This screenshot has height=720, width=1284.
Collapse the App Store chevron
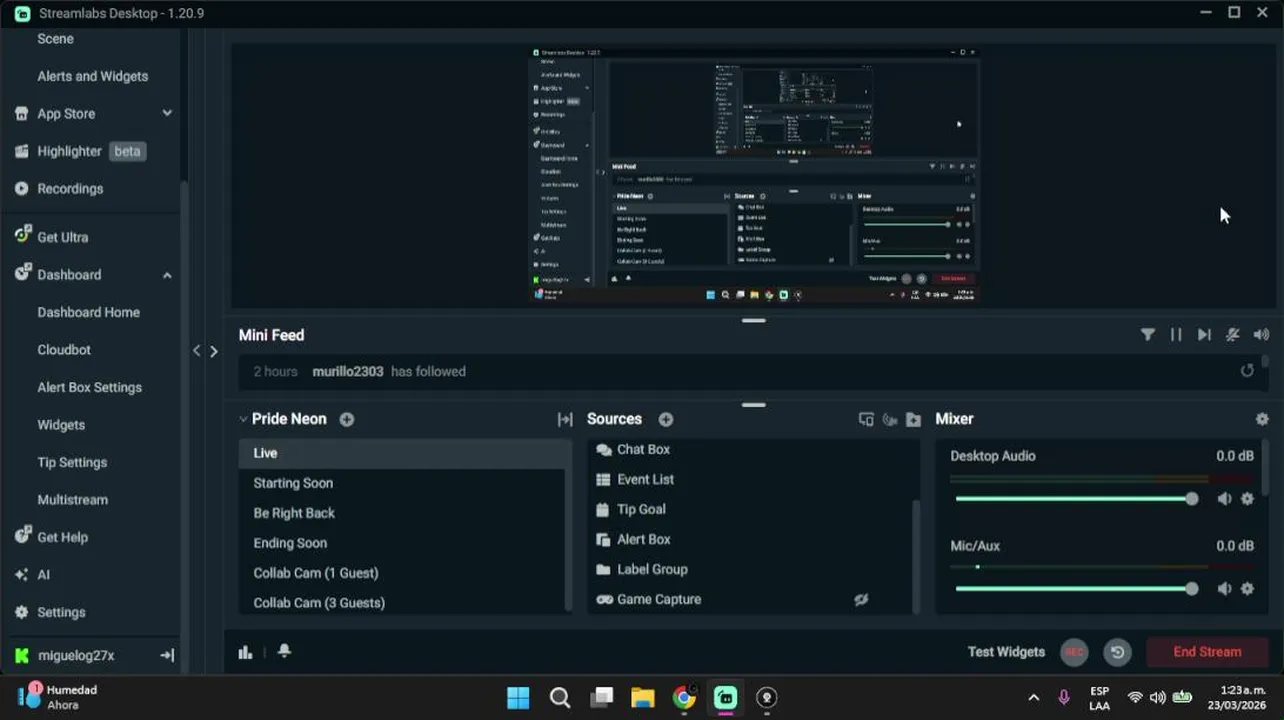[167, 114]
